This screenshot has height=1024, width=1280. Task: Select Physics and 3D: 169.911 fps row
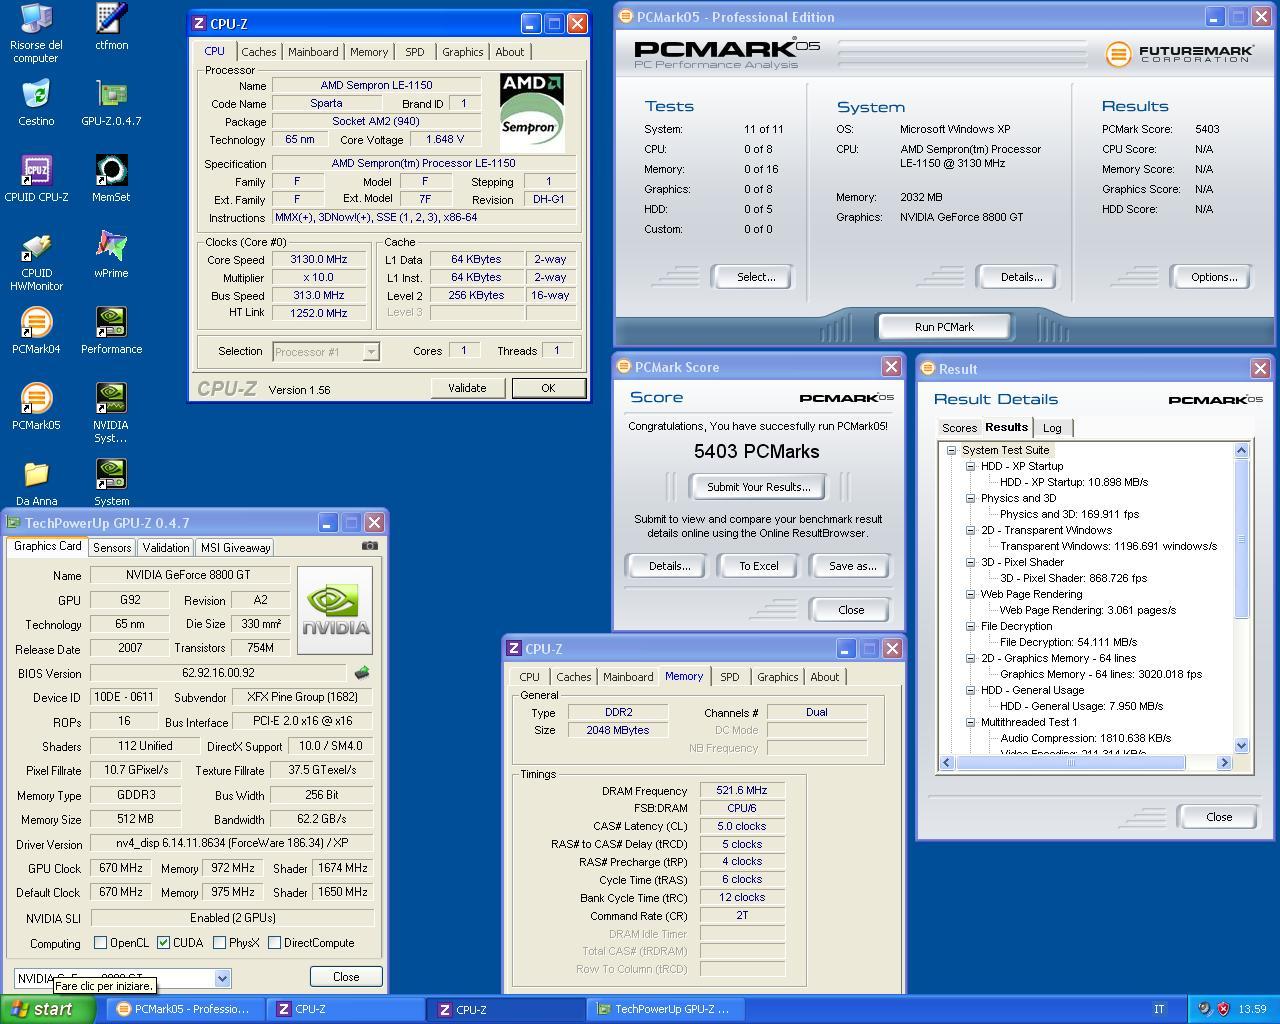1069,514
